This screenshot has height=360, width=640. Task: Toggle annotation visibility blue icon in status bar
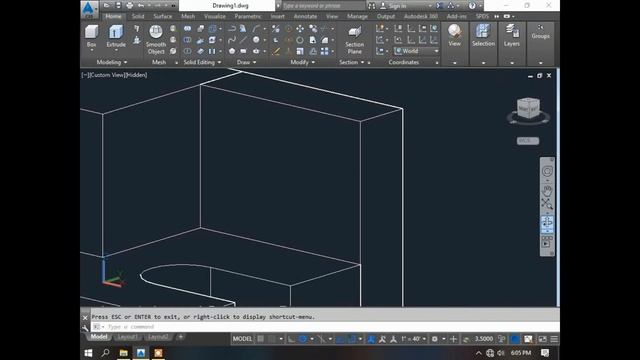(x=371, y=339)
